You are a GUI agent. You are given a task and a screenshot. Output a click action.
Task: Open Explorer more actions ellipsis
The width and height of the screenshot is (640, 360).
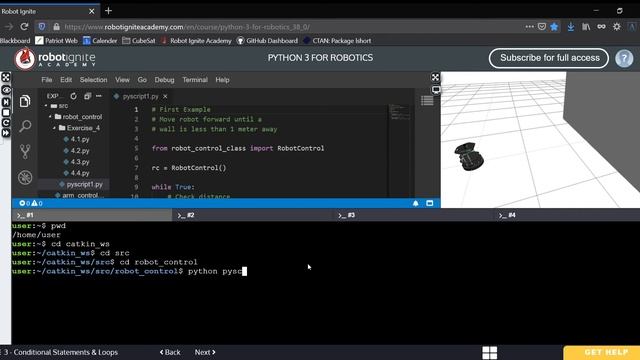[99, 96]
